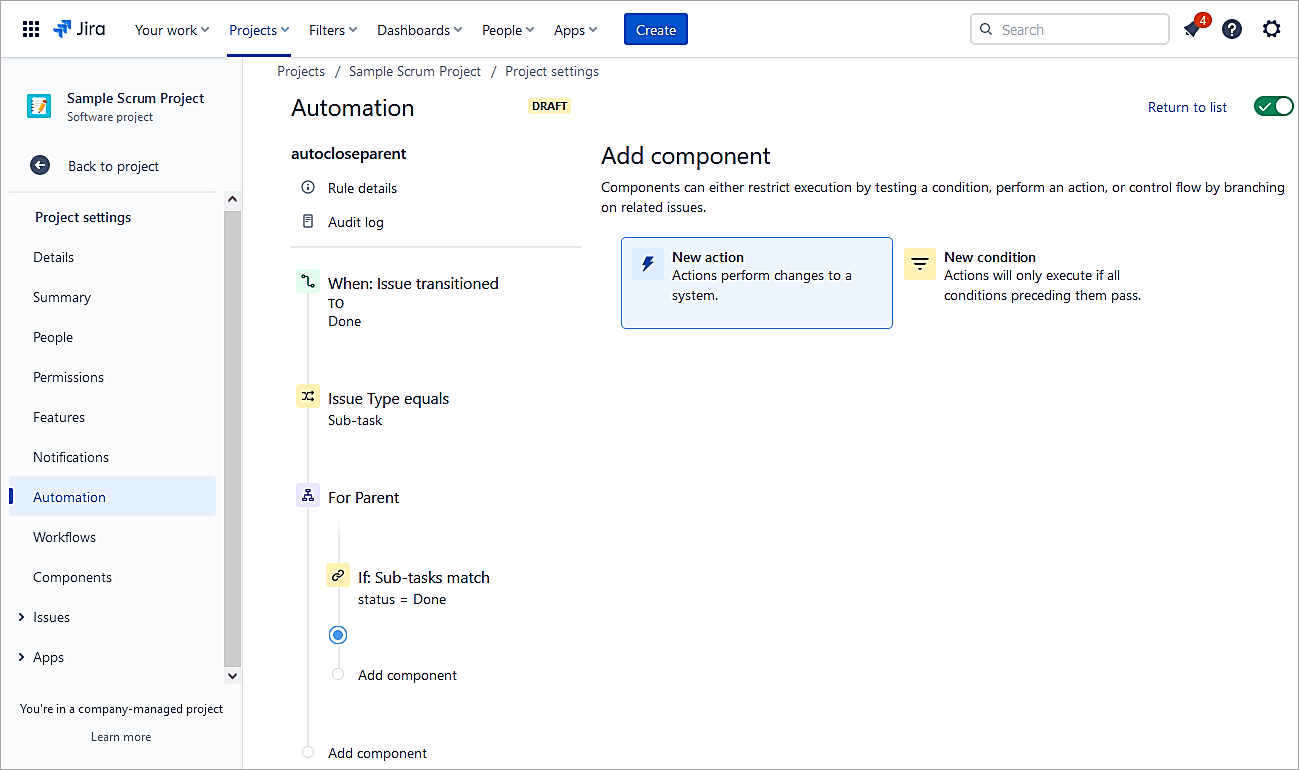This screenshot has height=770, width=1299.
Task: Toggle the rule enabled switch
Action: click(x=1273, y=107)
